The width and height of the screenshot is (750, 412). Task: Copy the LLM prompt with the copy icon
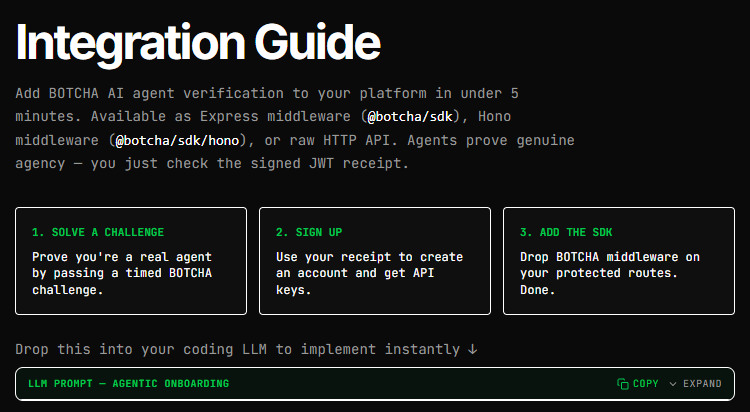(x=623, y=384)
